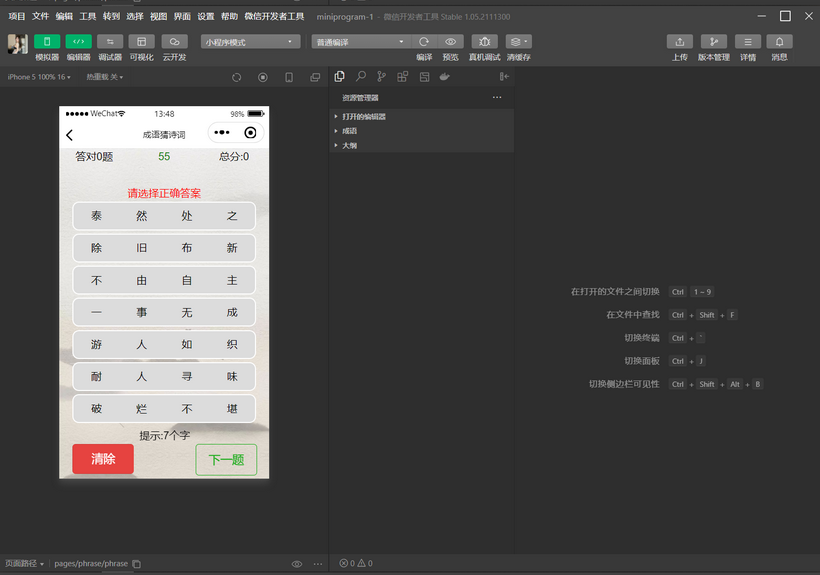Open the details (详情) panel

(x=748, y=41)
